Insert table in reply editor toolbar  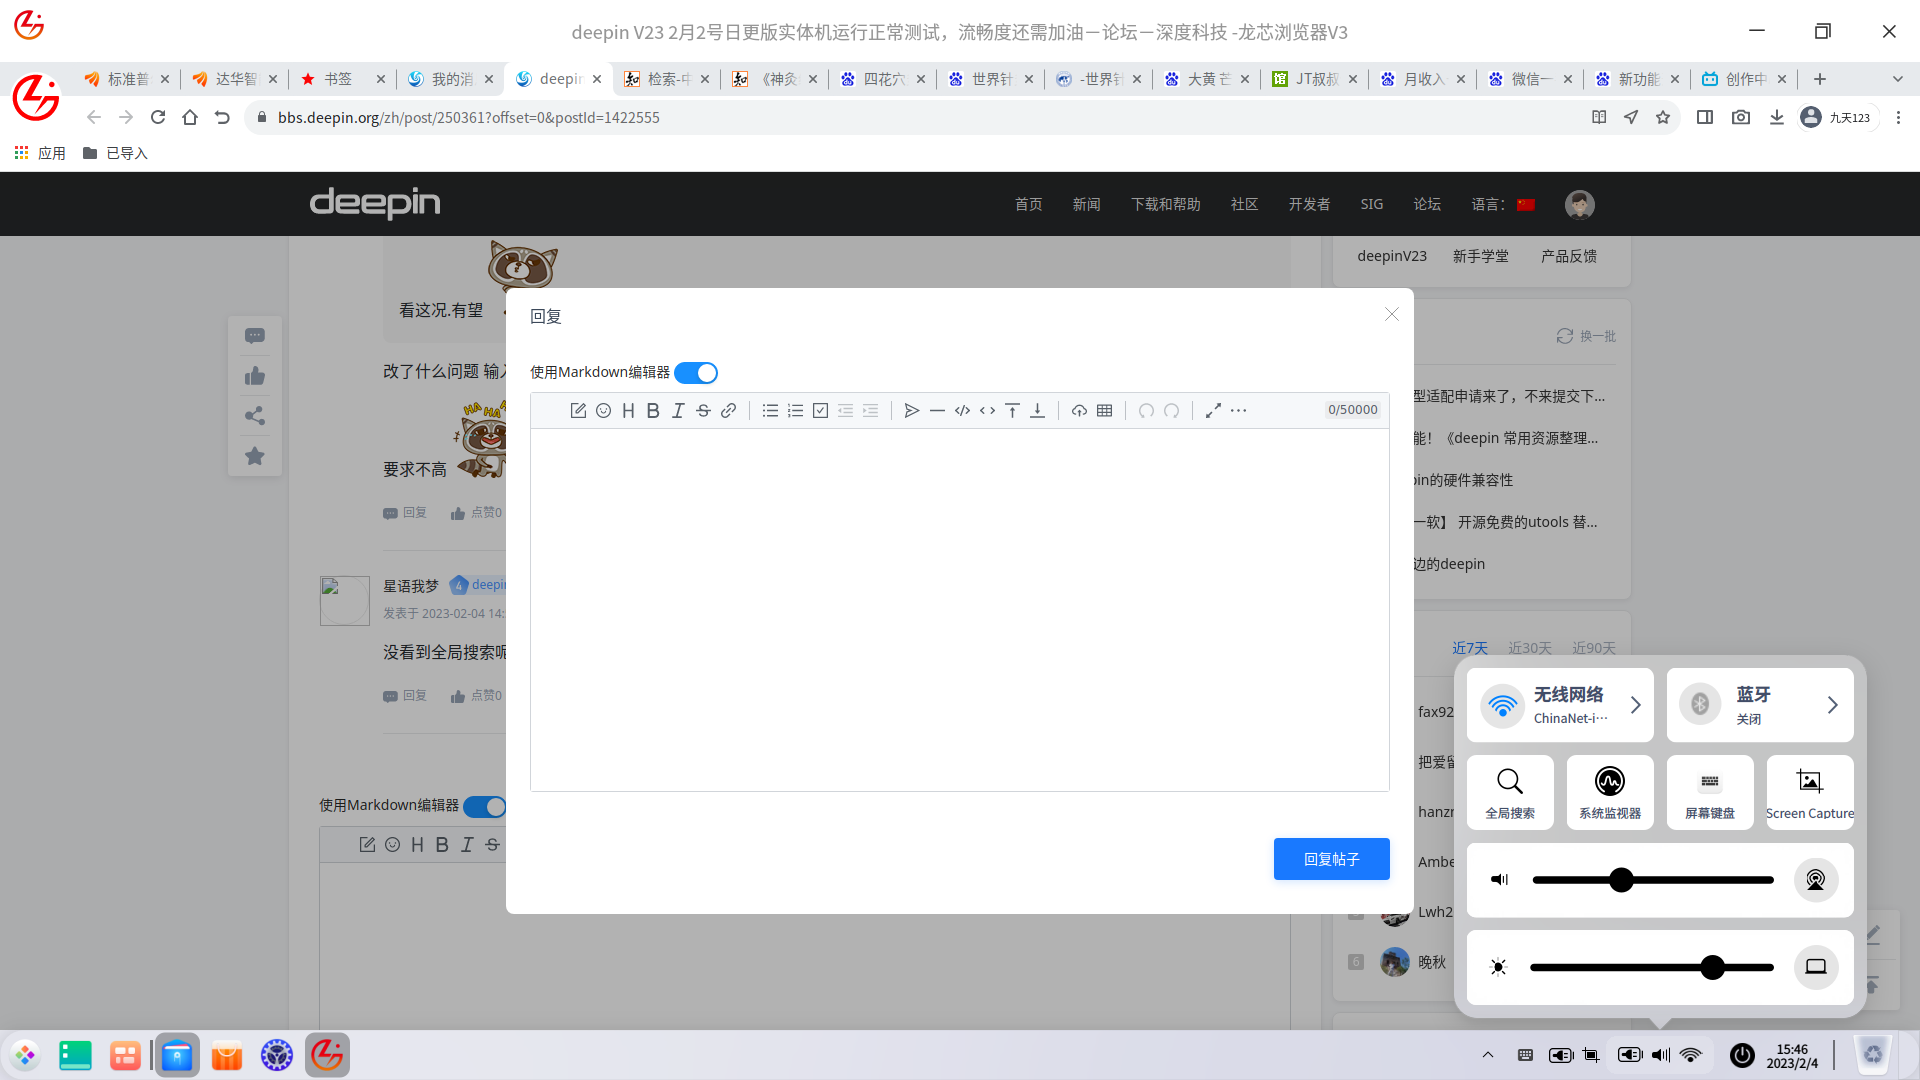pos(1104,410)
